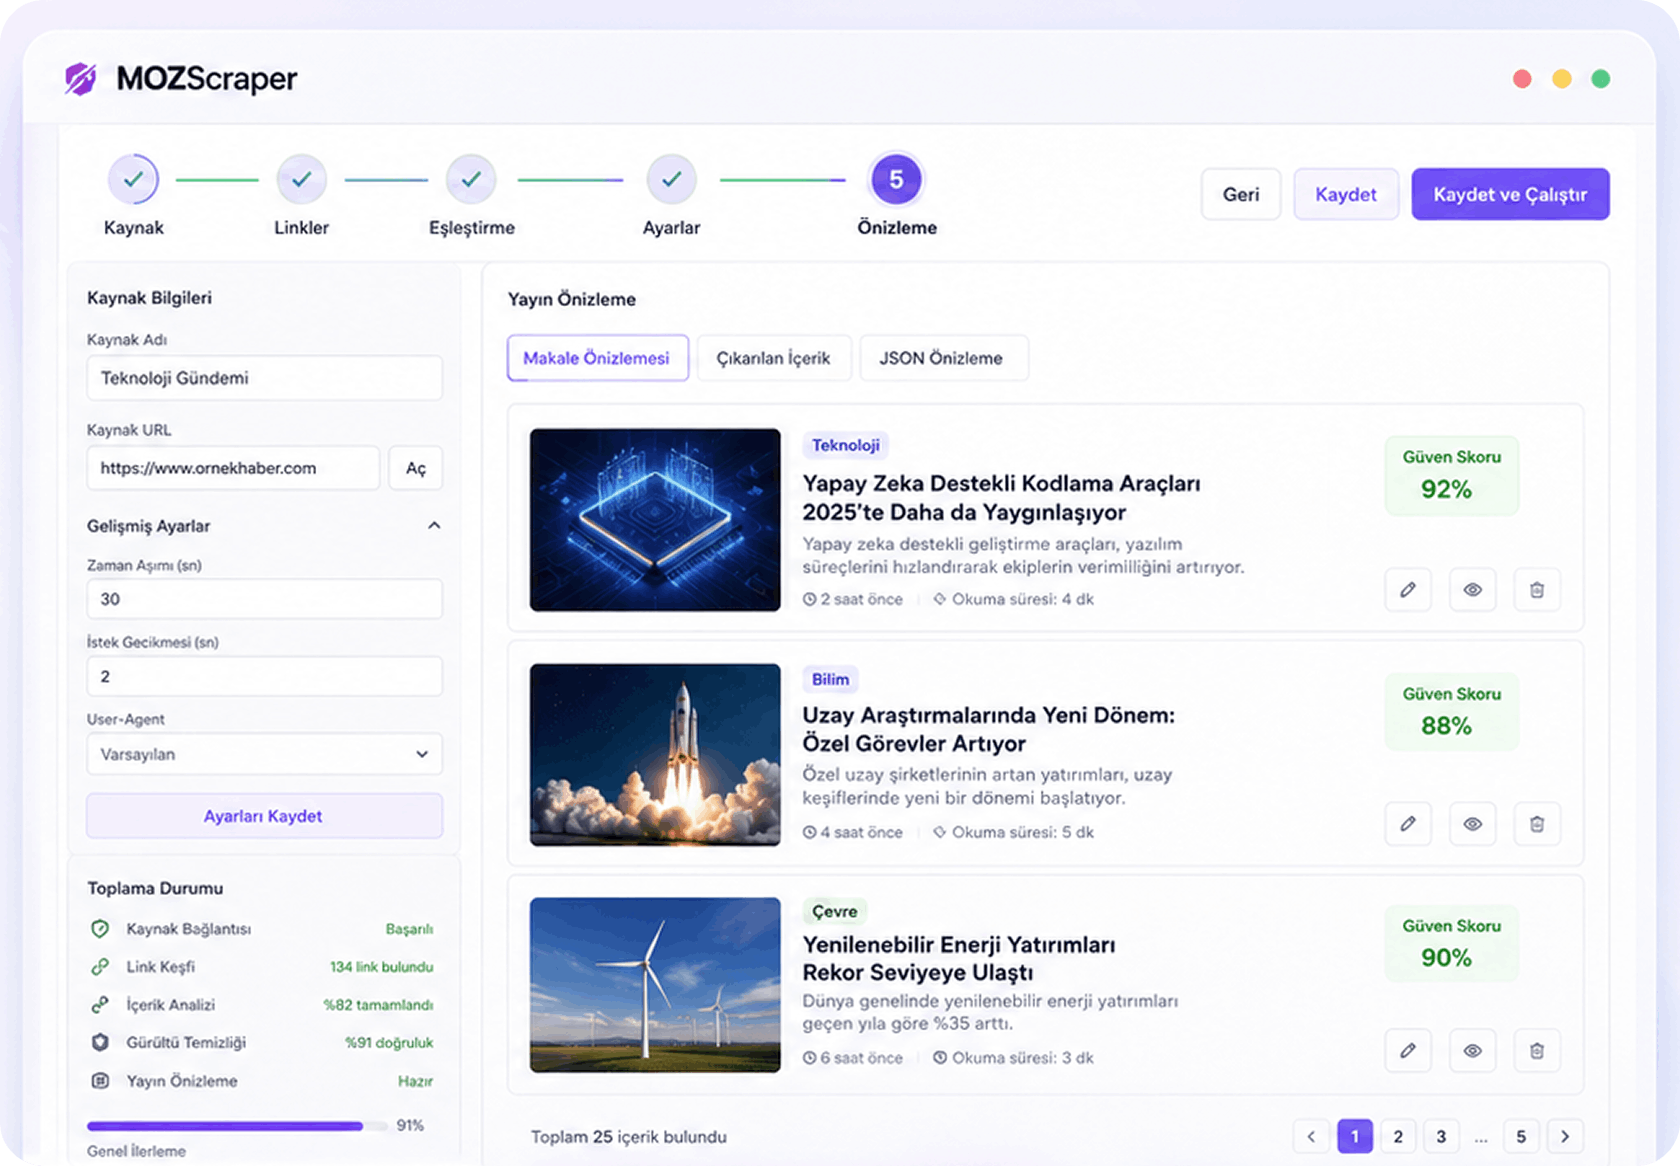Click the Geri button
This screenshot has height=1166, width=1680.
pyautogui.click(x=1241, y=194)
